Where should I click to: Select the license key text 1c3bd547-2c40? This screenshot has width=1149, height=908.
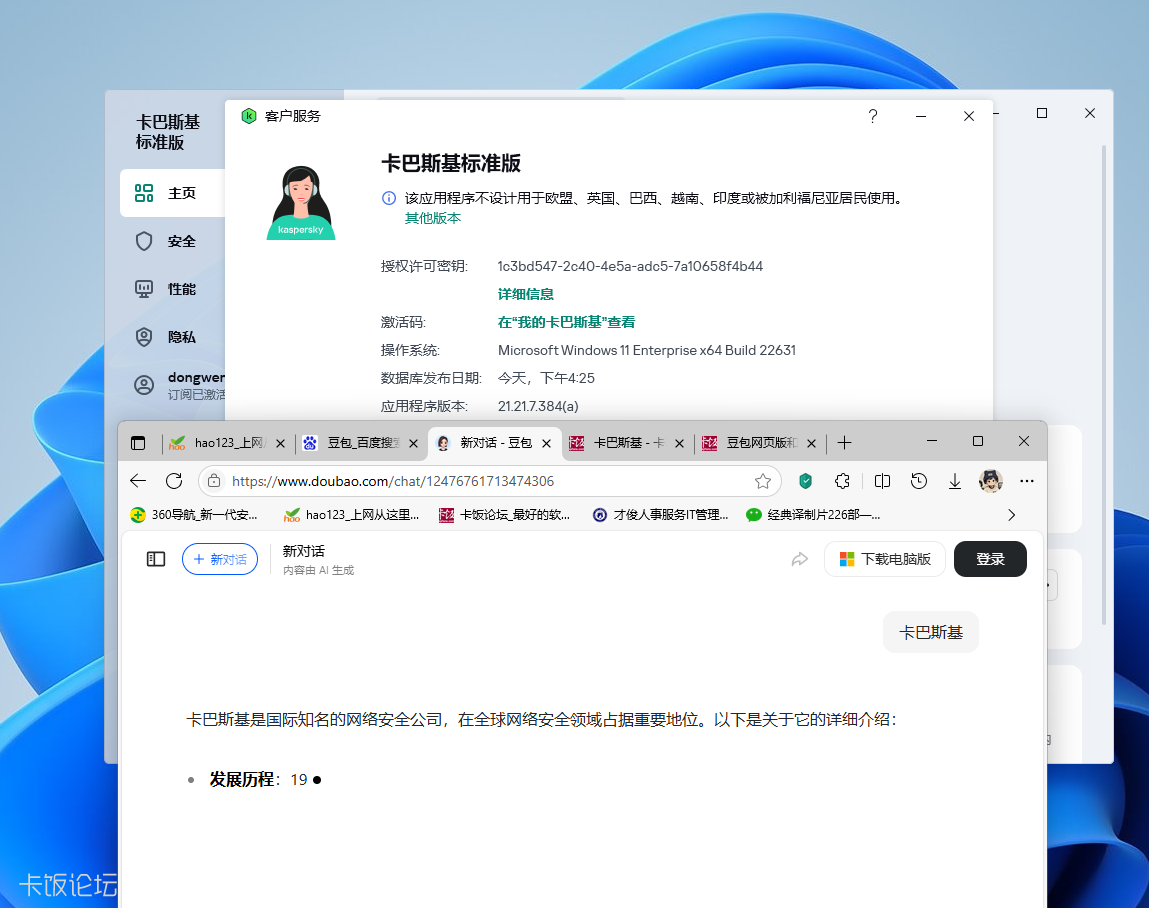630,266
